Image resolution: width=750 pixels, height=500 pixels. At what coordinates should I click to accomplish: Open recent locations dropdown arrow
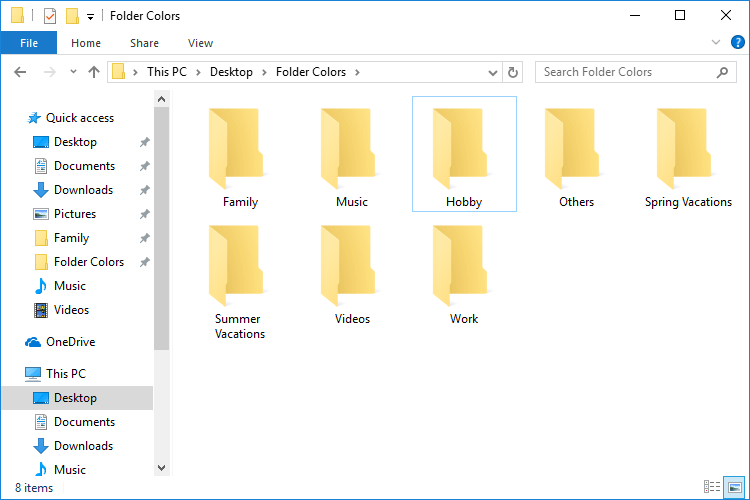[x=73, y=72]
